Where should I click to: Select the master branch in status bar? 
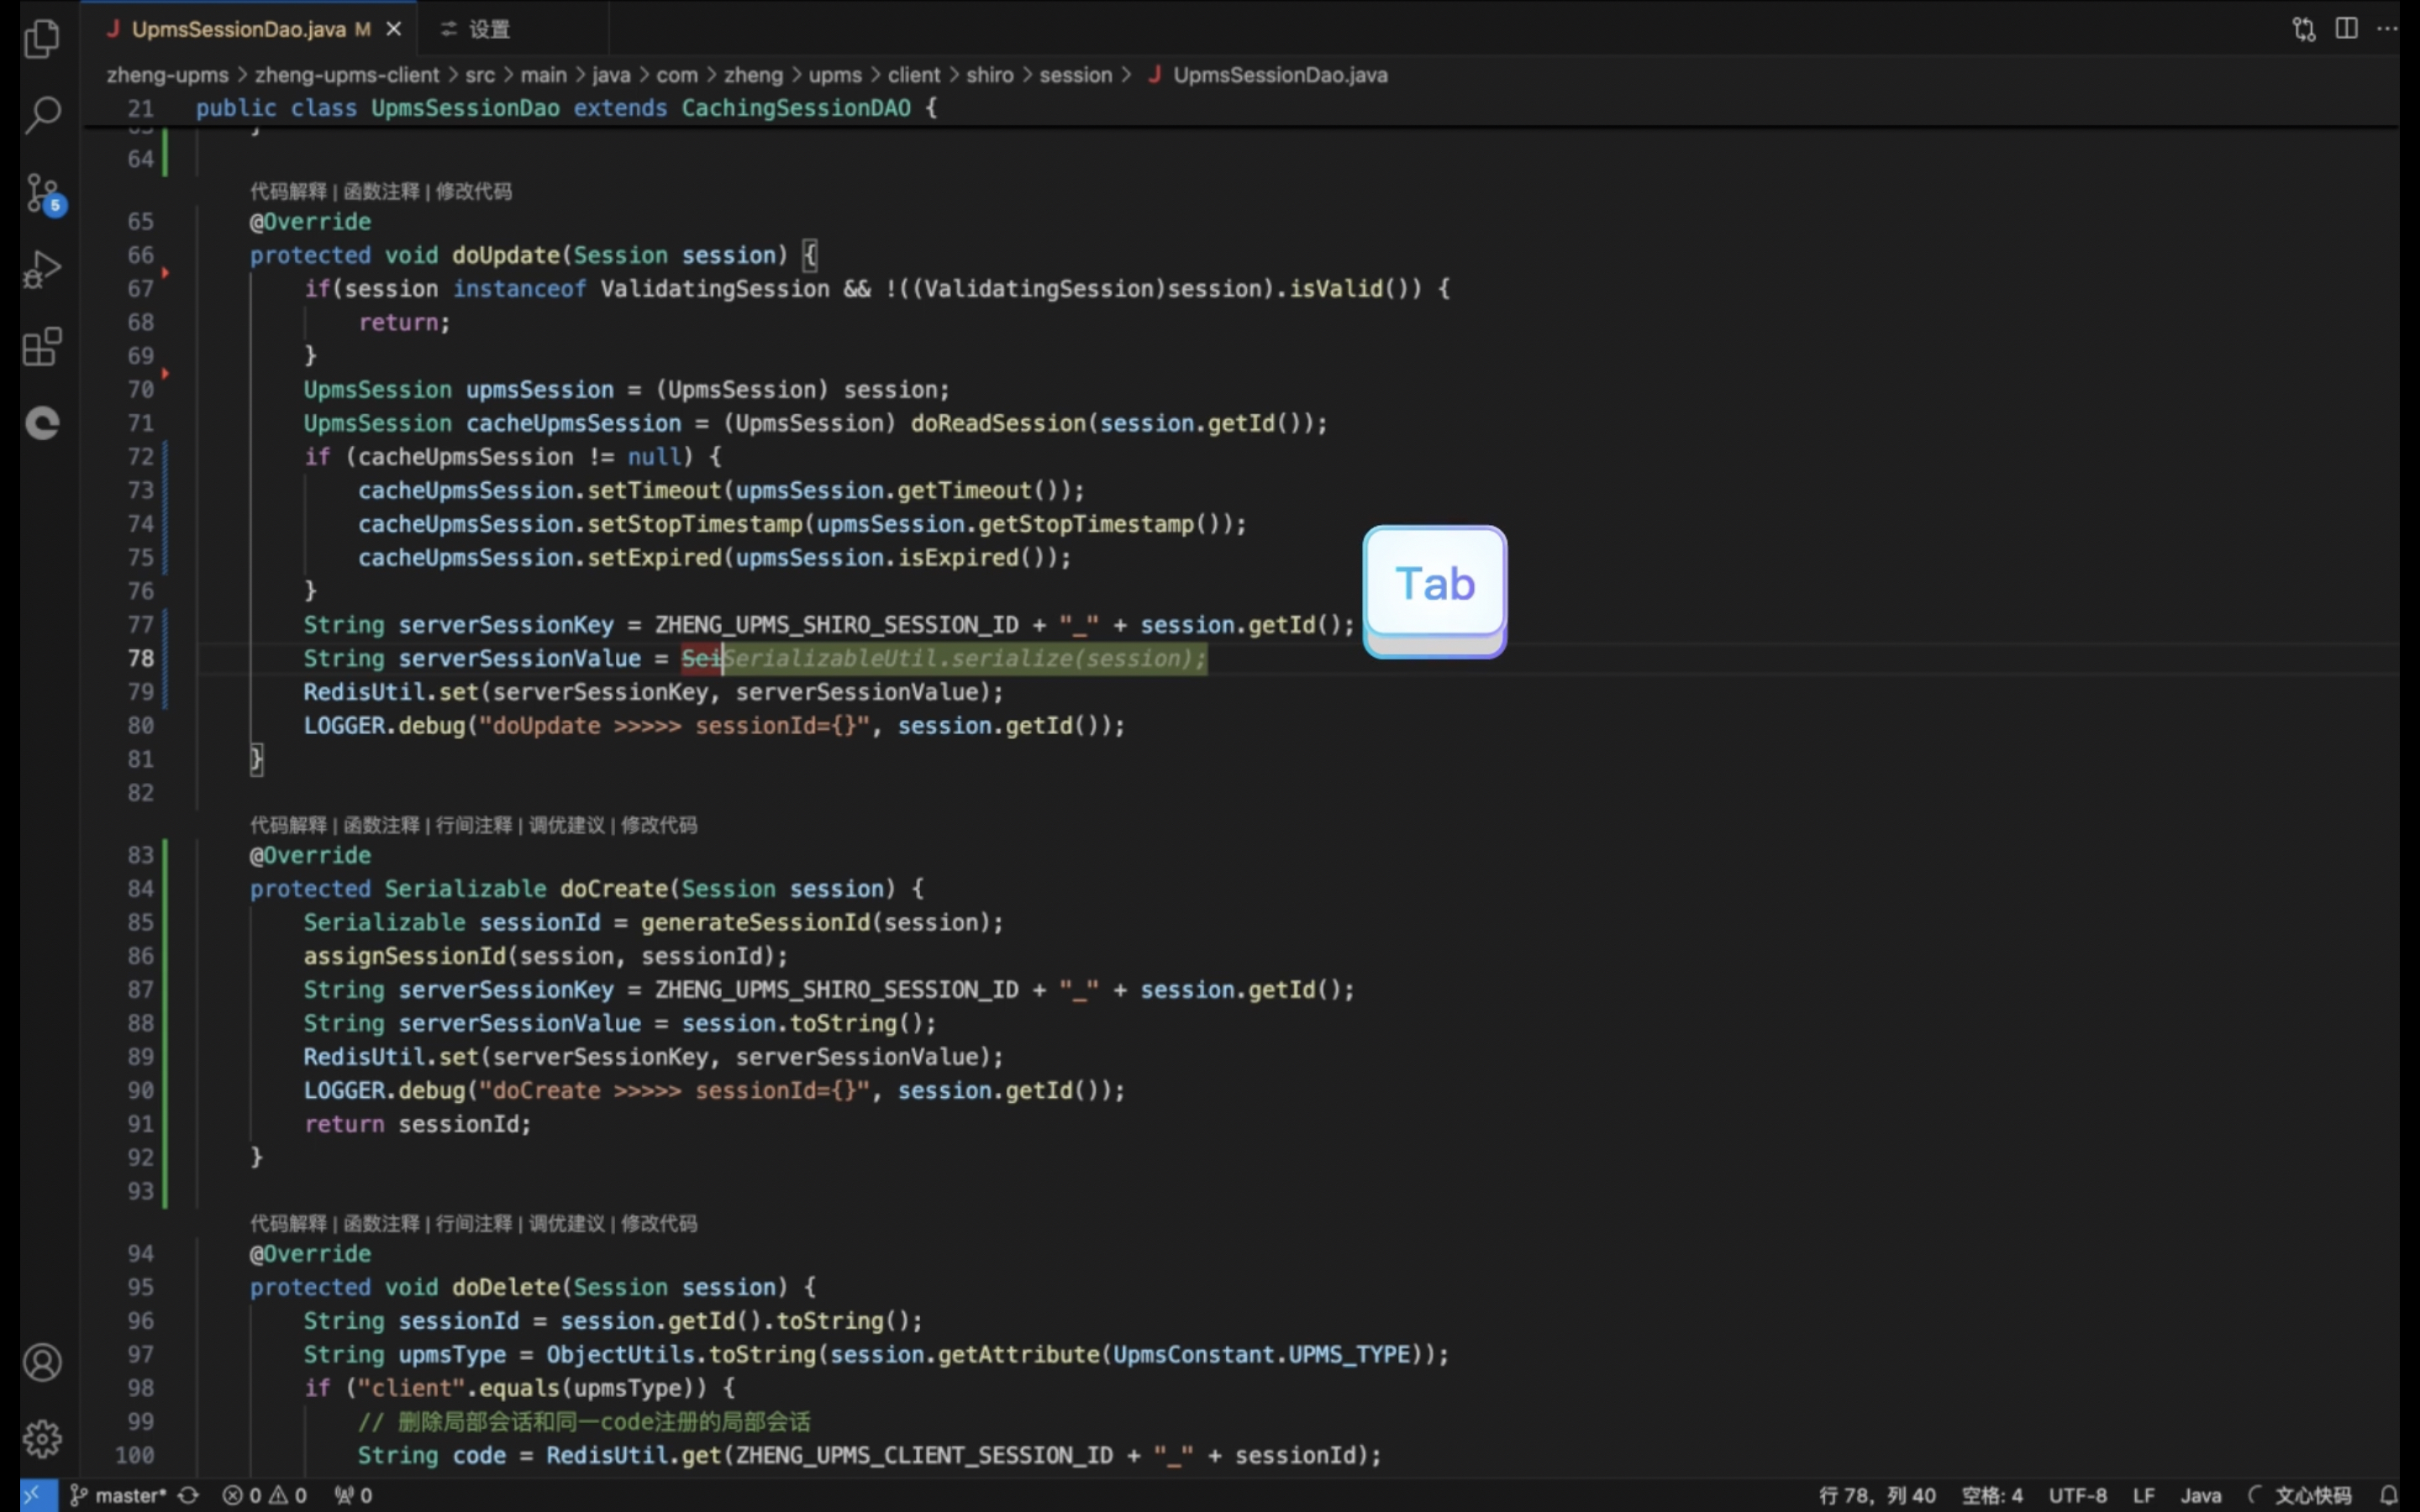click(118, 1495)
